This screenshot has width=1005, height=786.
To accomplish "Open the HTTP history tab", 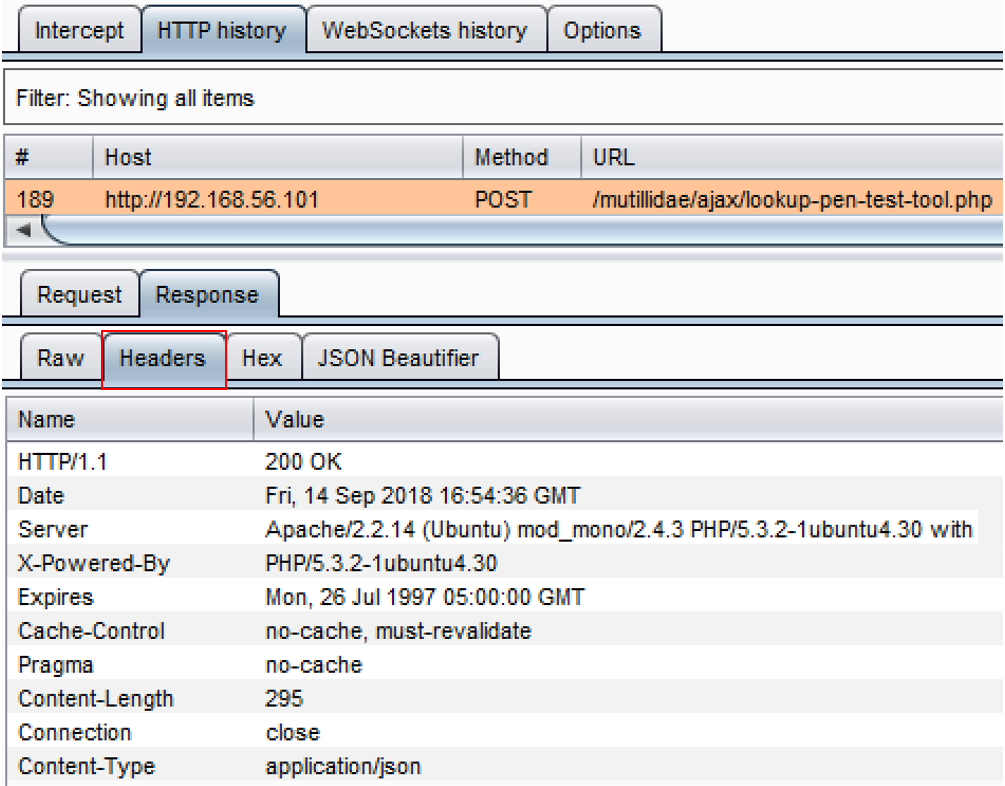I will tap(222, 30).
